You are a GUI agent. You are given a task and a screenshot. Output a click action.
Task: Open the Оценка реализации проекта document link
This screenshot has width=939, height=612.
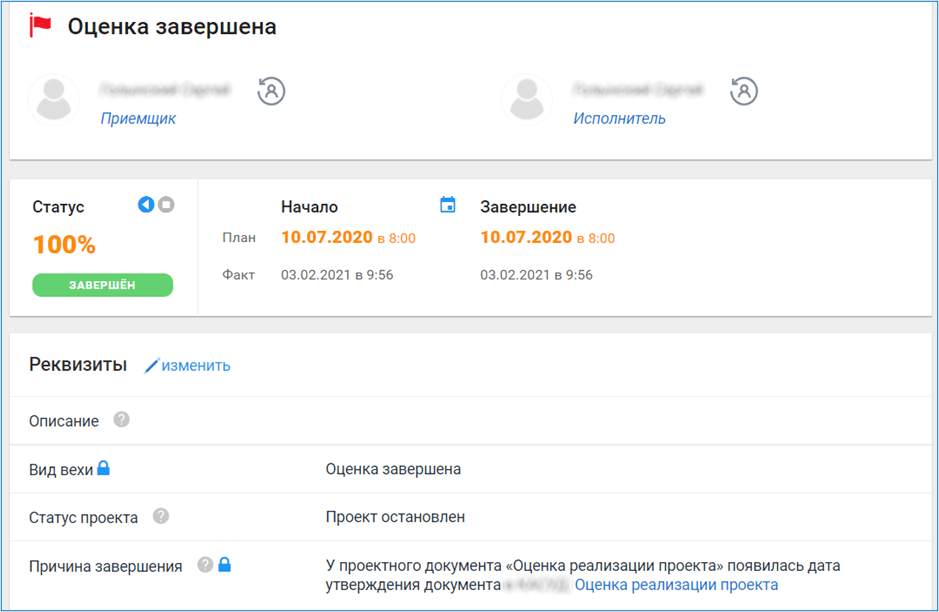(x=676, y=585)
